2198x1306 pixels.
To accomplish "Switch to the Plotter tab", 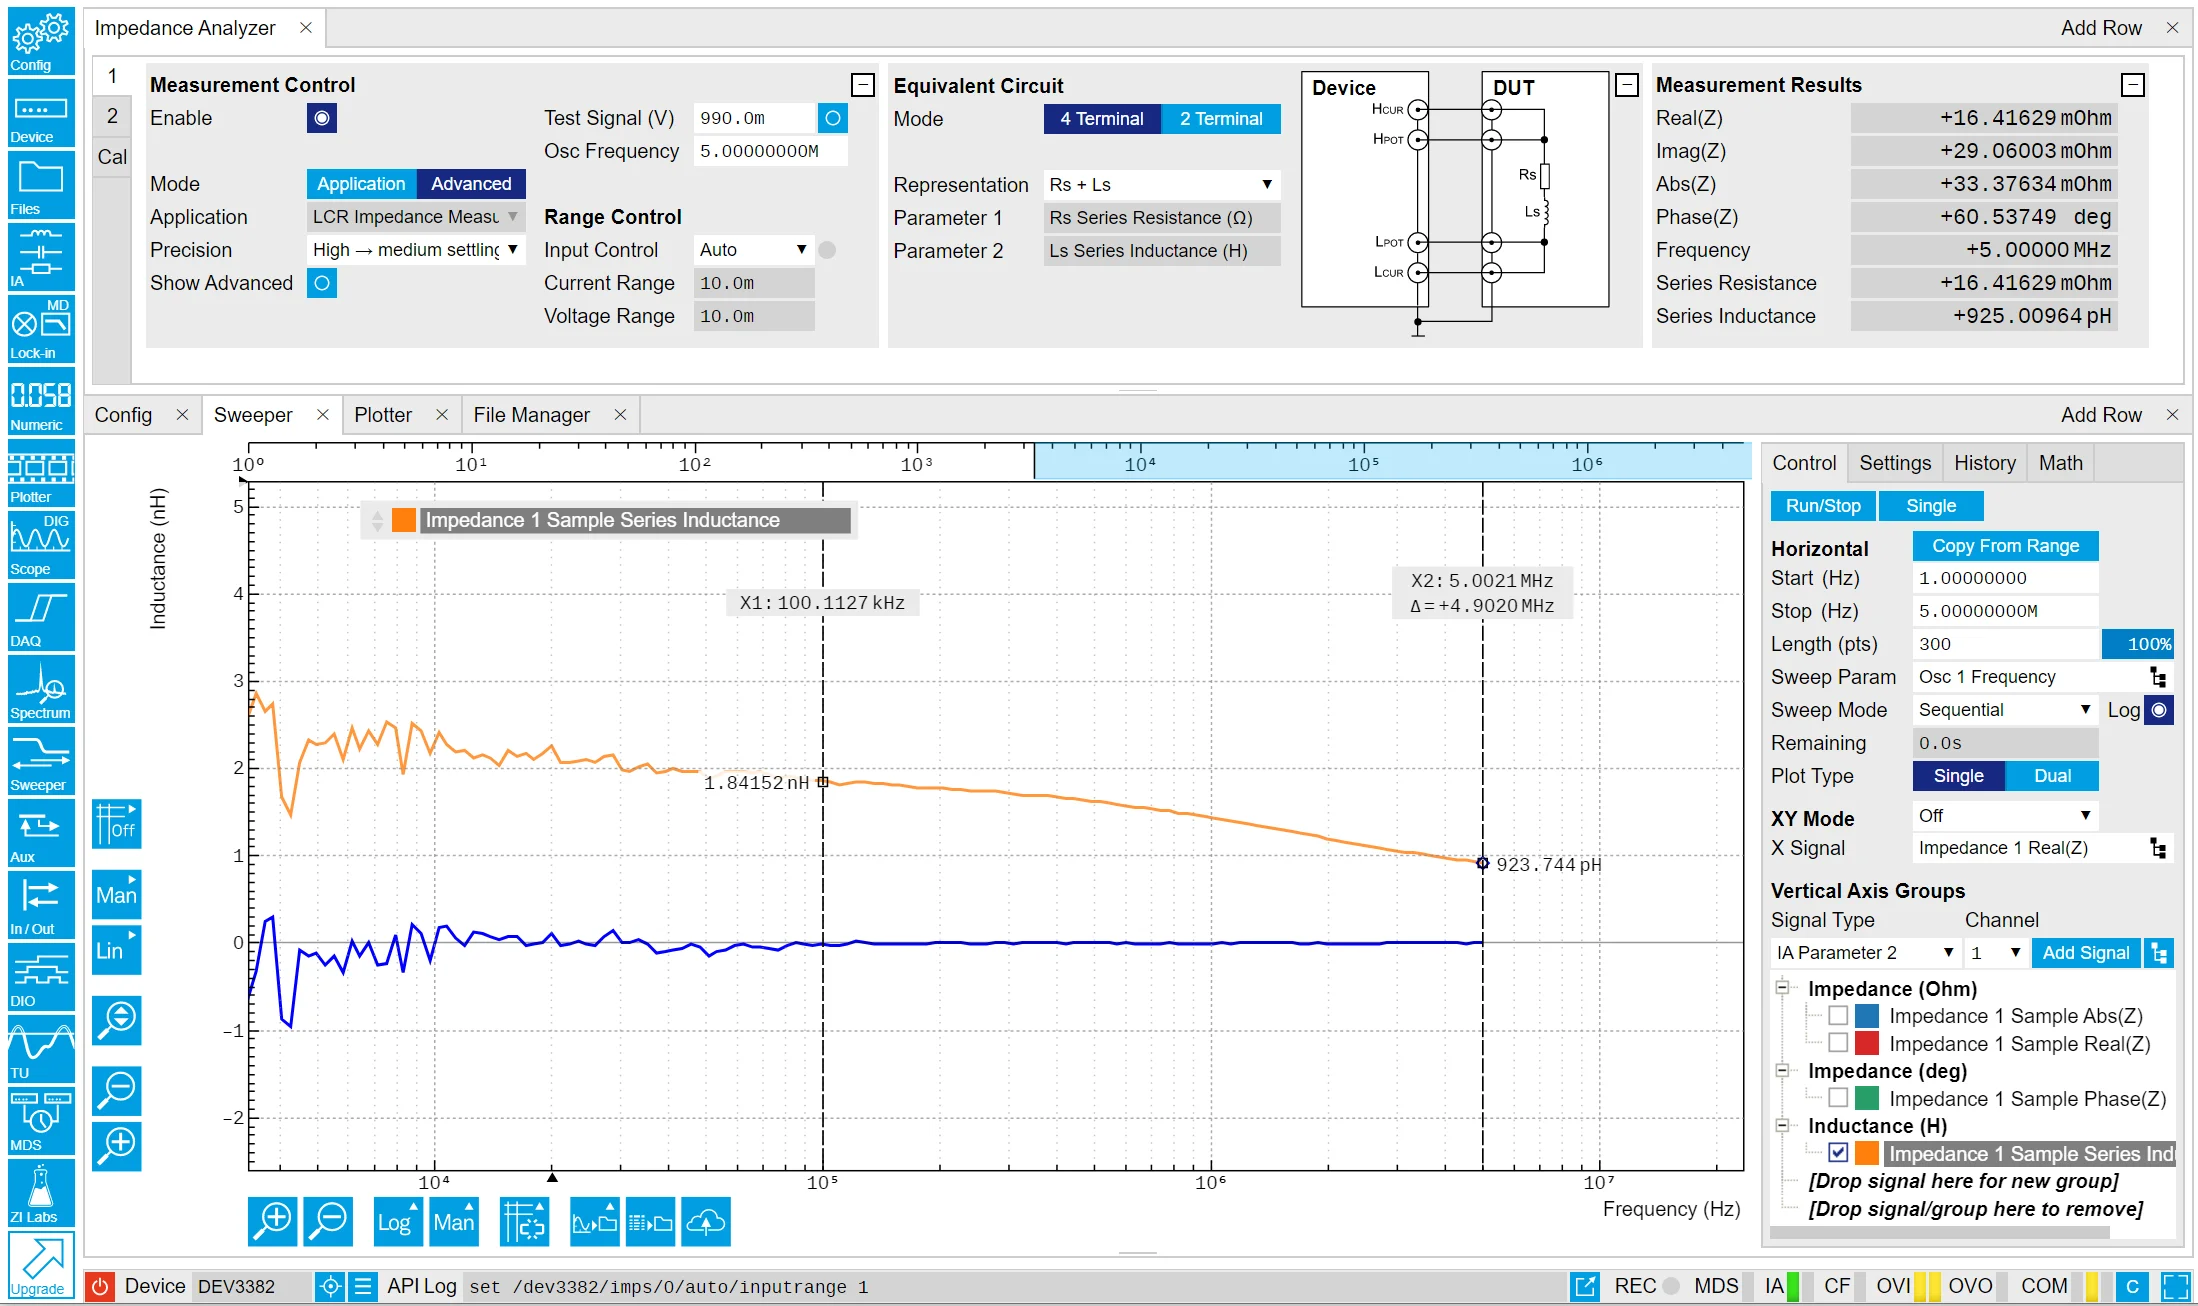I will tap(383, 415).
